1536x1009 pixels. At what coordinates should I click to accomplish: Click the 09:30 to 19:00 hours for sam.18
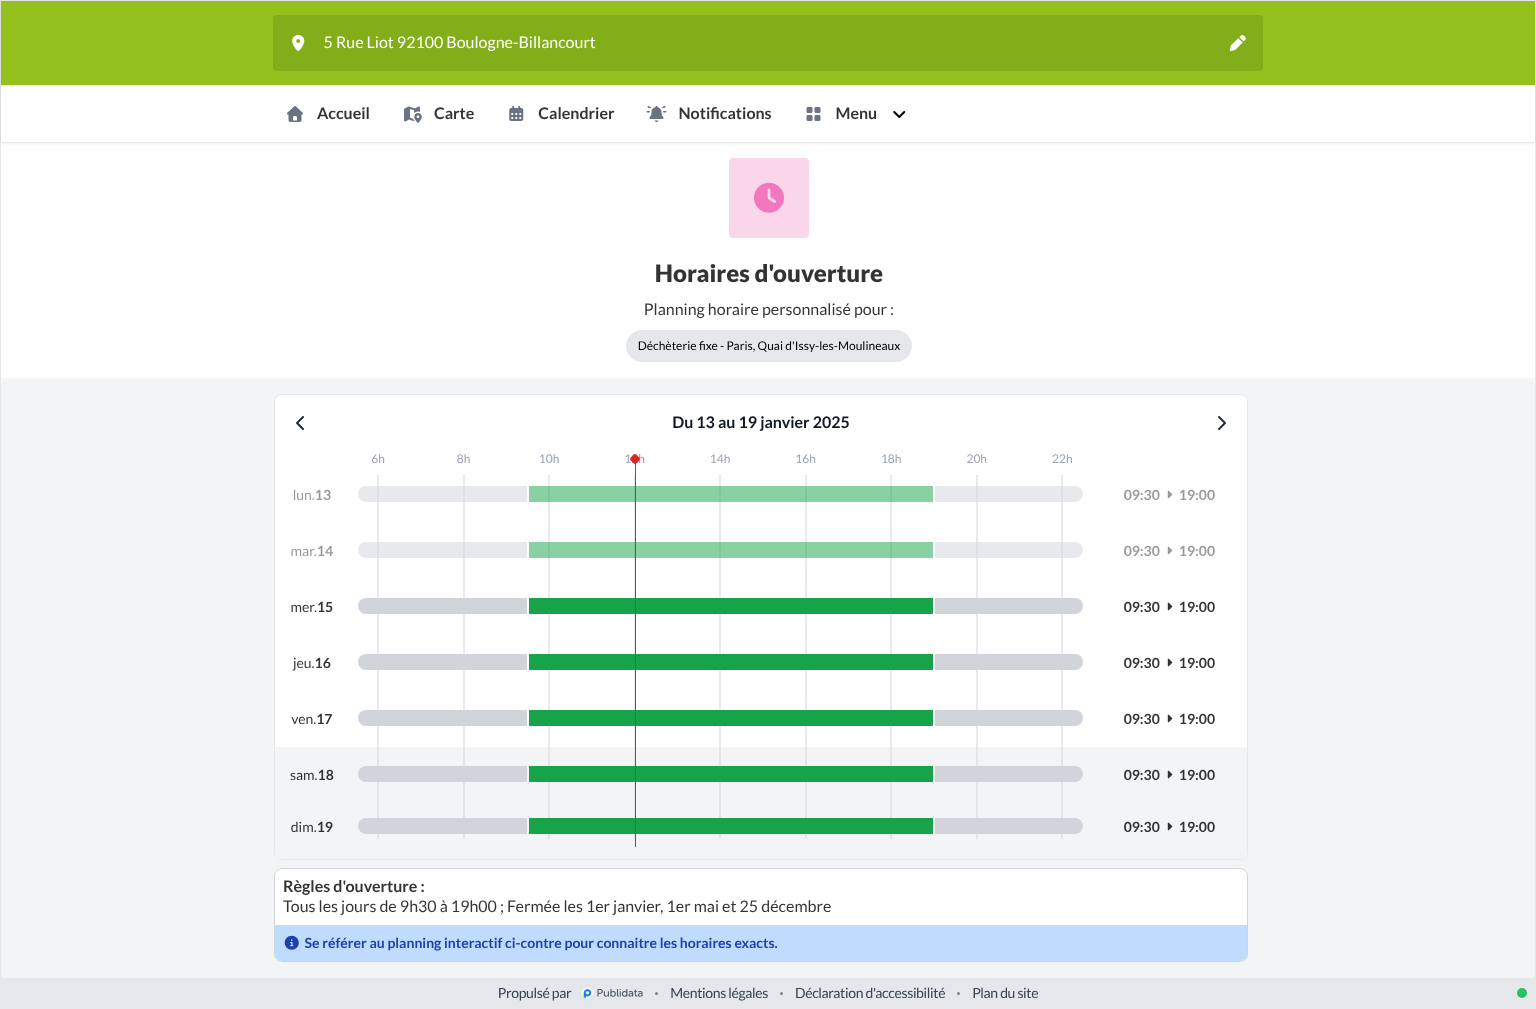pyautogui.click(x=1169, y=775)
